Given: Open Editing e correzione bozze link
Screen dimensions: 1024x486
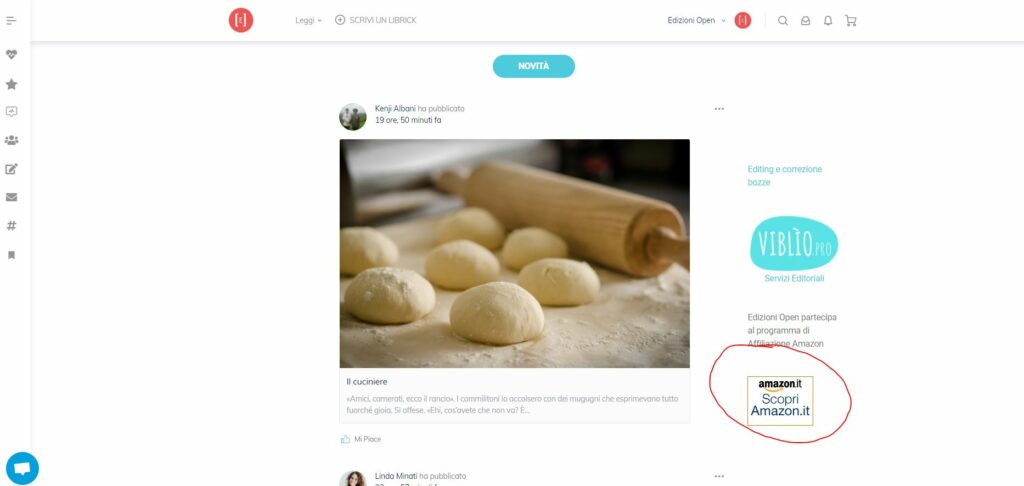Looking at the screenshot, I should coord(784,176).
